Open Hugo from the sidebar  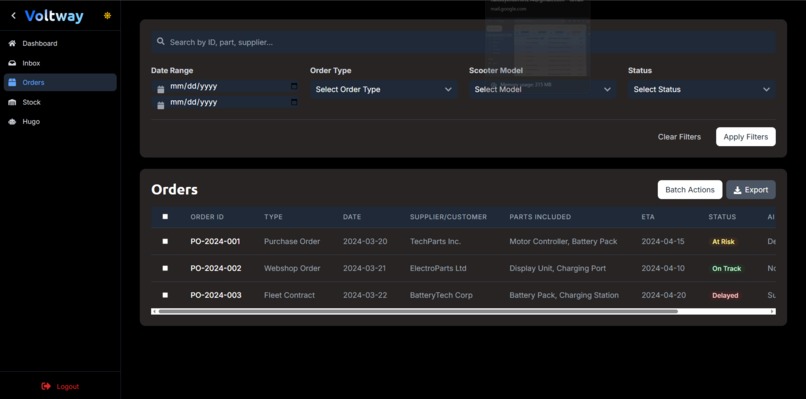click(60, 121)
